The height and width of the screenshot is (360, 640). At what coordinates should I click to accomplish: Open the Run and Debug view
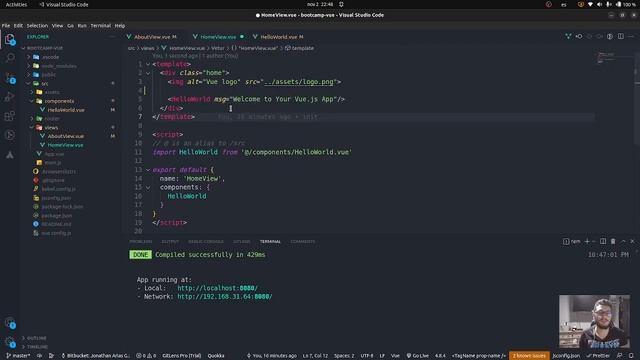tap(10, 97)
